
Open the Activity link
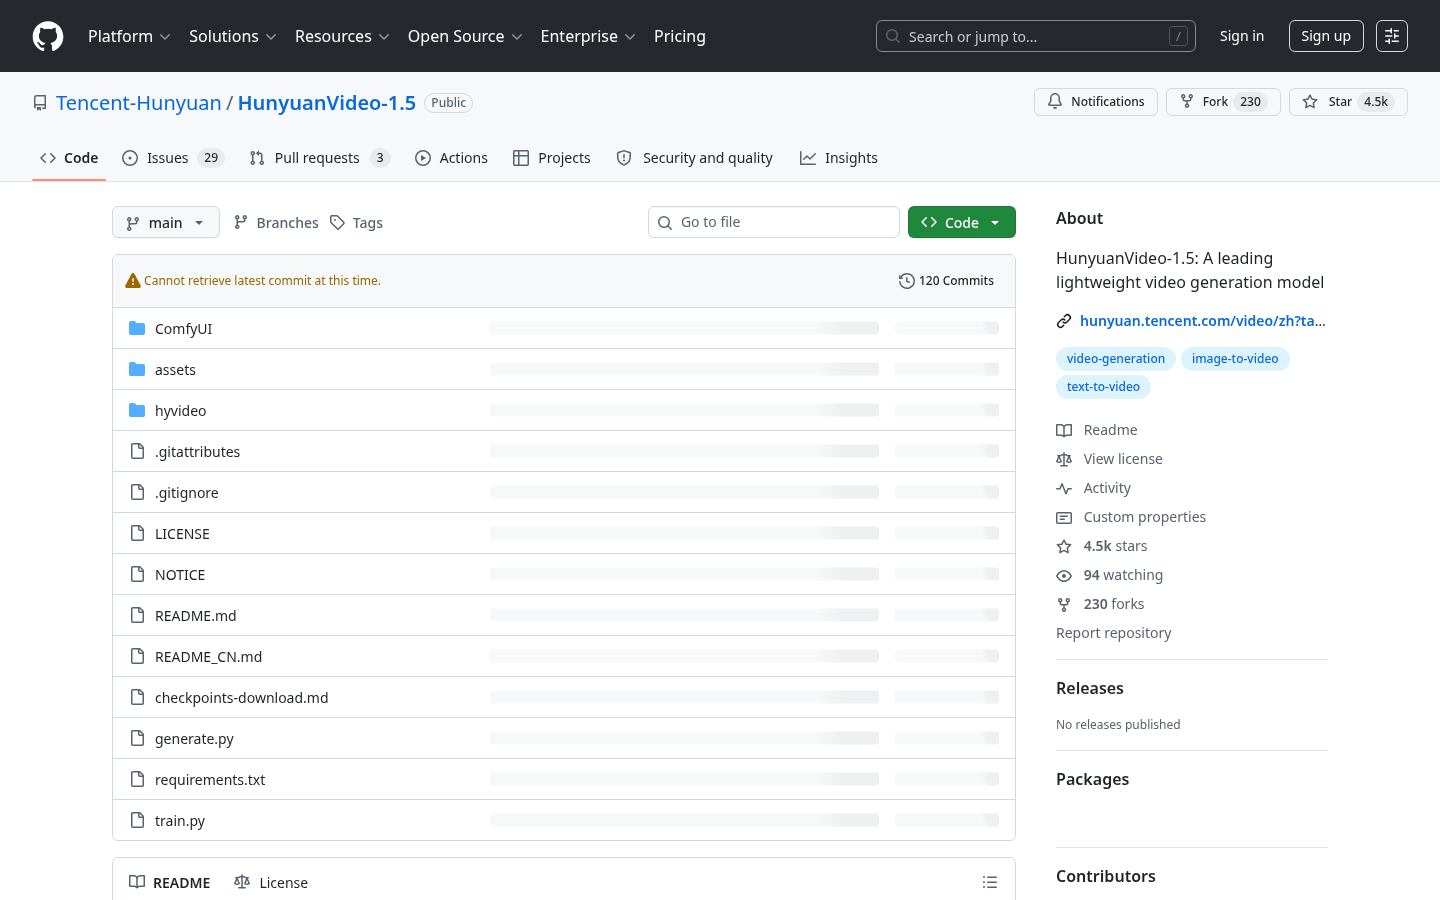click(x=1093, y=488)
